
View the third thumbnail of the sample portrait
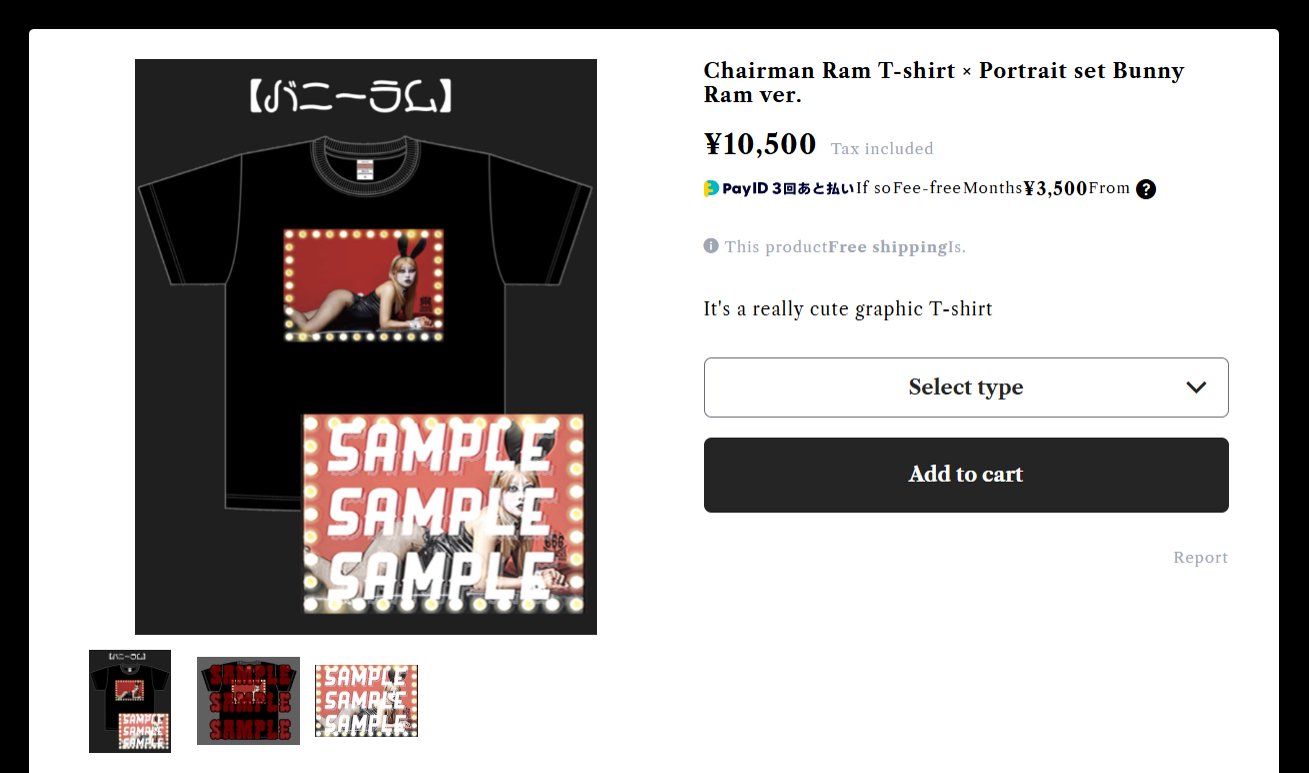[366, 701]
